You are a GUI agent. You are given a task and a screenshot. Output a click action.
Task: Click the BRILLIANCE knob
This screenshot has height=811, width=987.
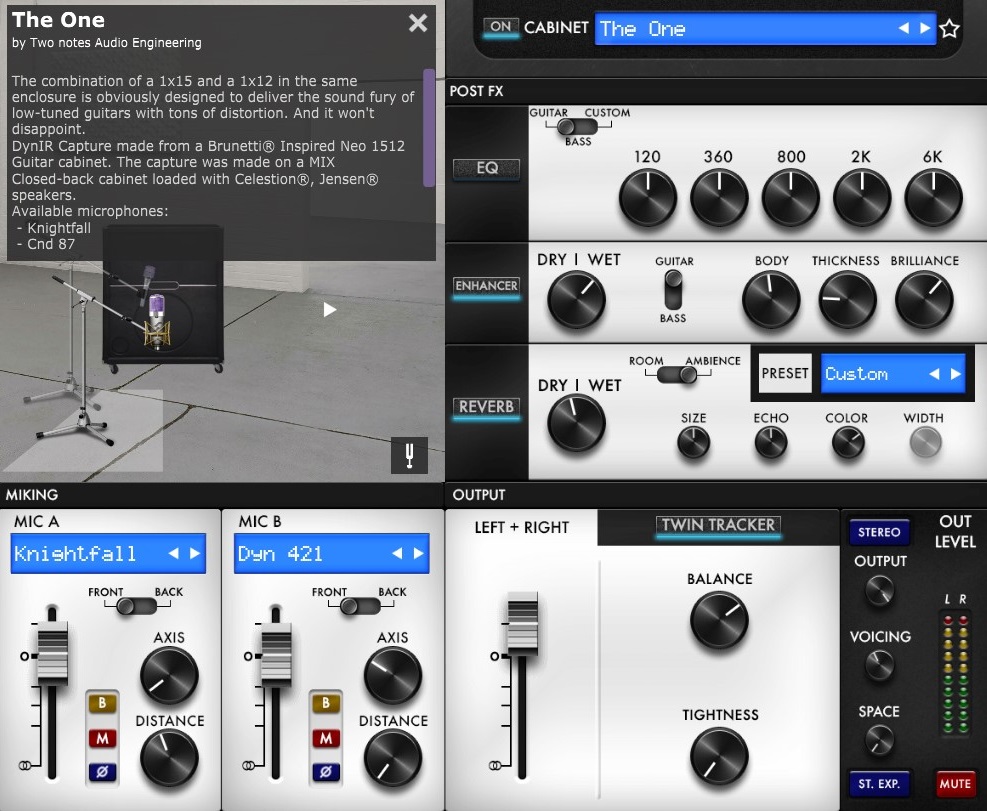(x=924, y=300)
